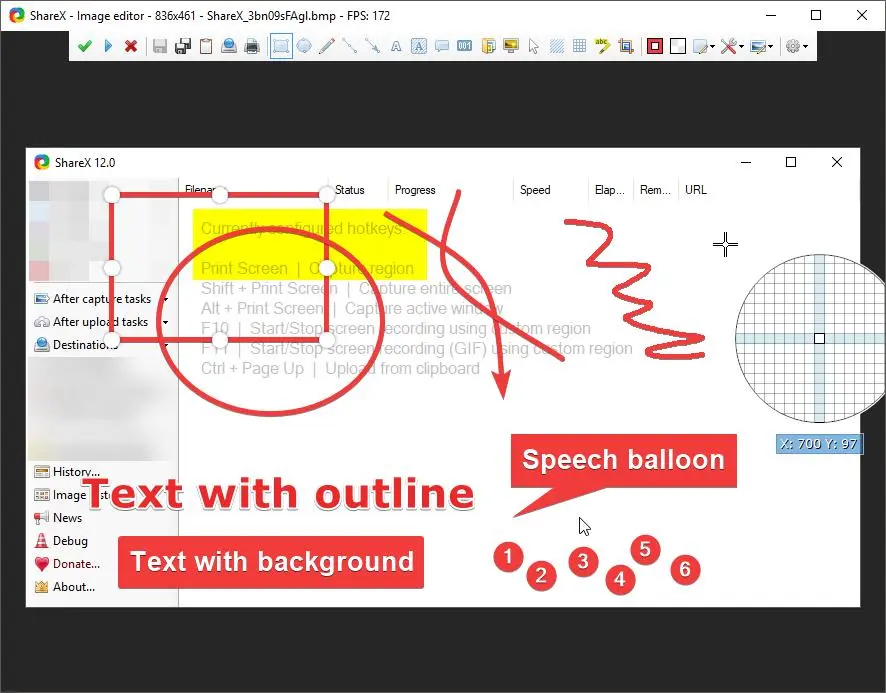Select the Line drawing tool
The image size is (886, 693).
tap(350, 46)
